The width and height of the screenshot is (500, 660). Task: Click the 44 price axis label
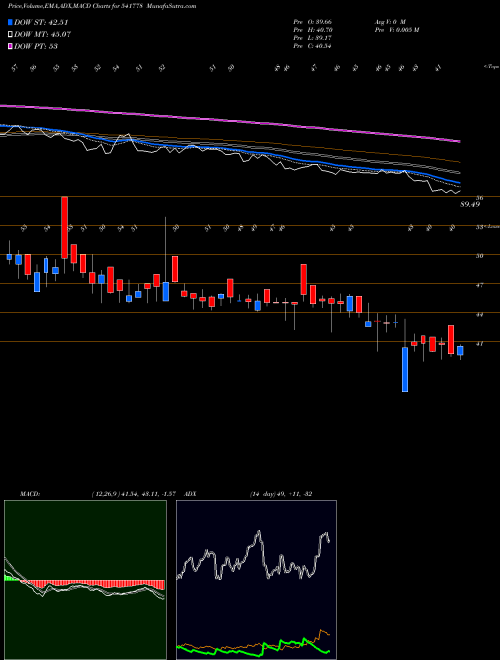479,314
